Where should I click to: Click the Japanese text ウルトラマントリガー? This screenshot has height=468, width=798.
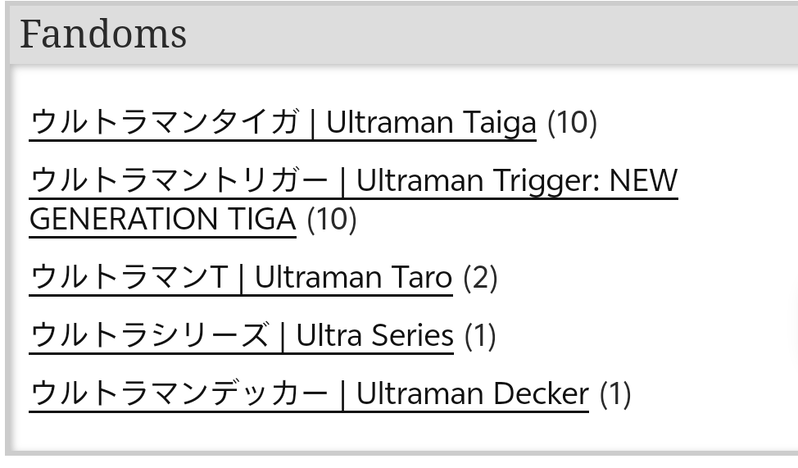point(179,182)
